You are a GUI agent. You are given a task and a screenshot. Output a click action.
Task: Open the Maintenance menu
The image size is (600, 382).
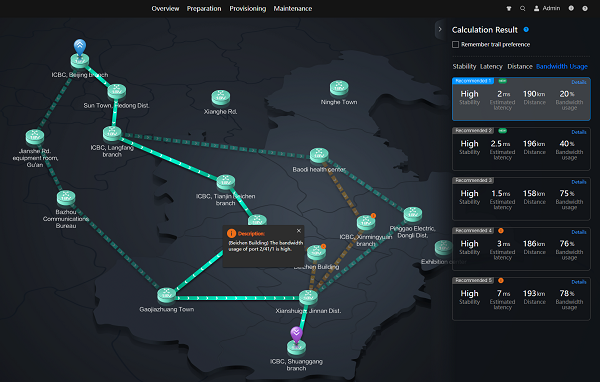pyautogui.click(x=293, y=8)
